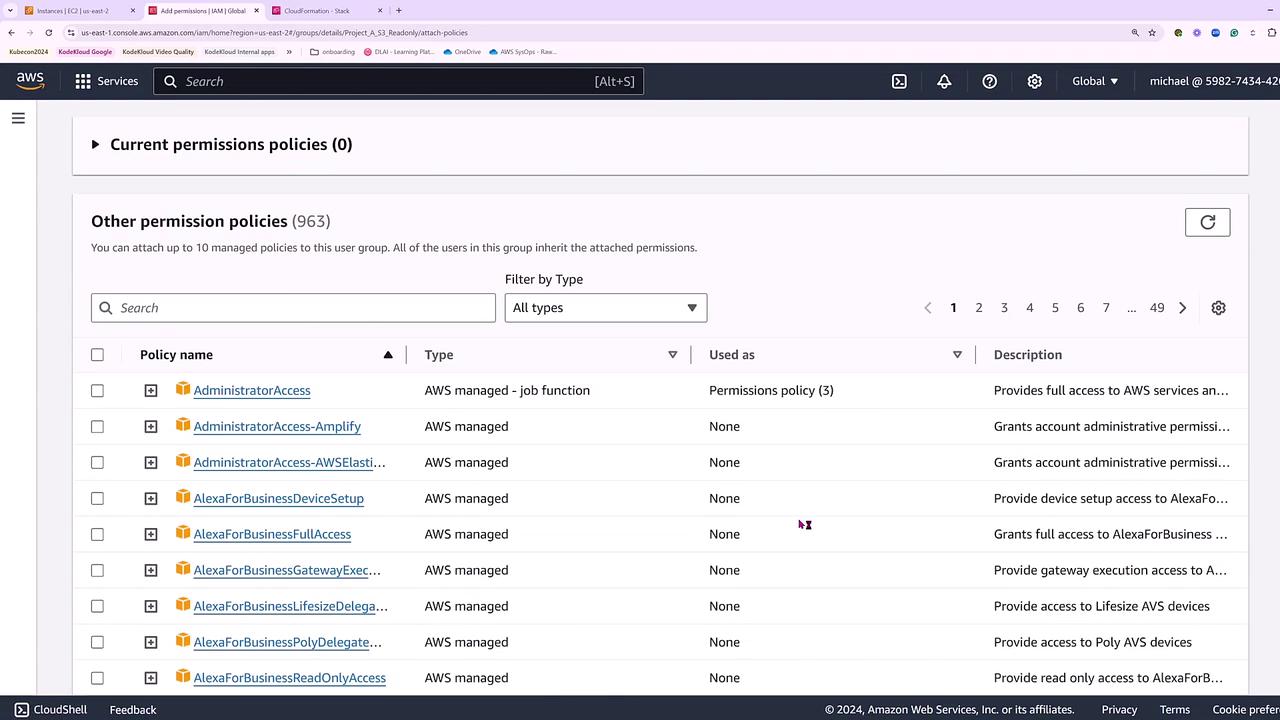Check the AlexaForBusinessFullAccess checkbox

[x=97, y=535]
